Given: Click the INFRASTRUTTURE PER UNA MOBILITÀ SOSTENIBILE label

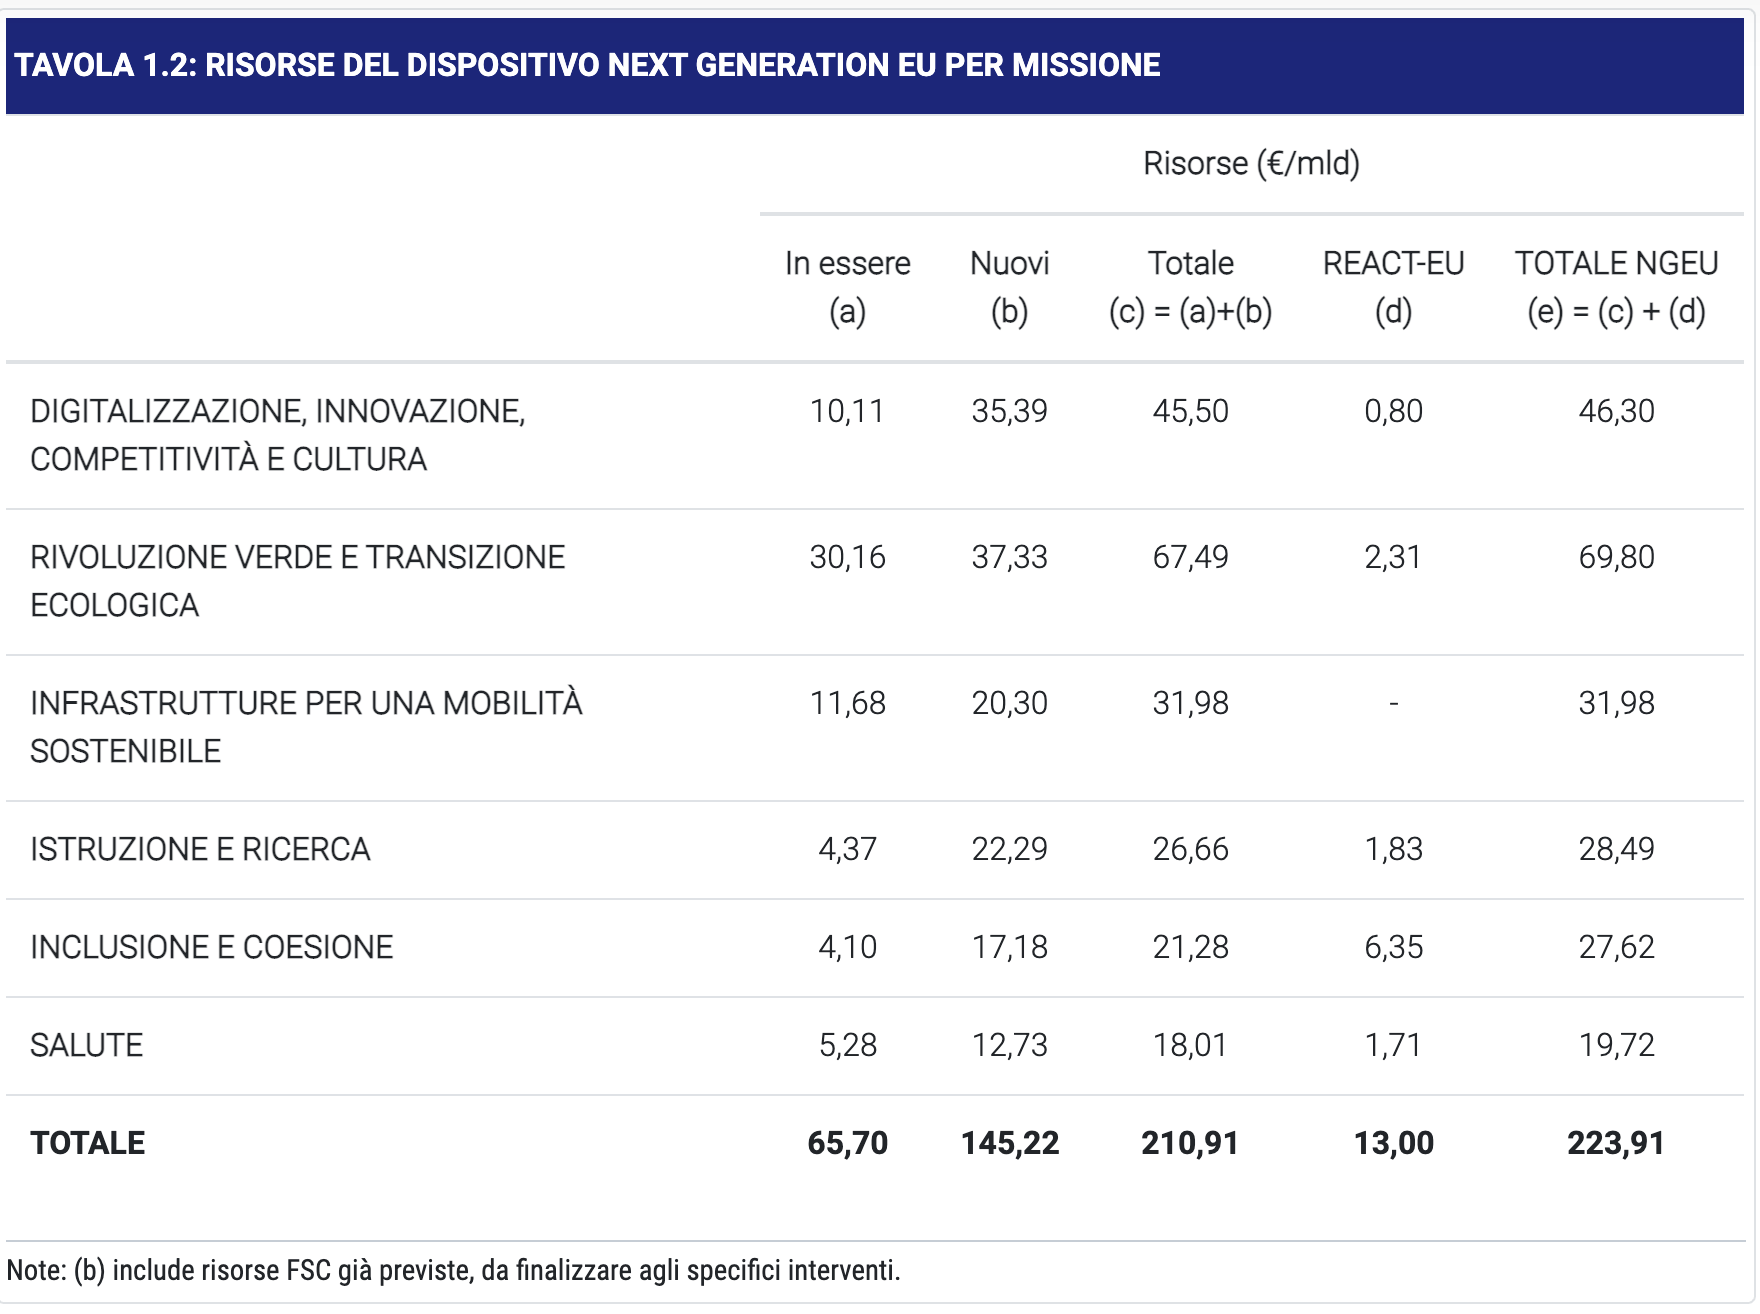Looking at the screenshot, I should (306, 727).
